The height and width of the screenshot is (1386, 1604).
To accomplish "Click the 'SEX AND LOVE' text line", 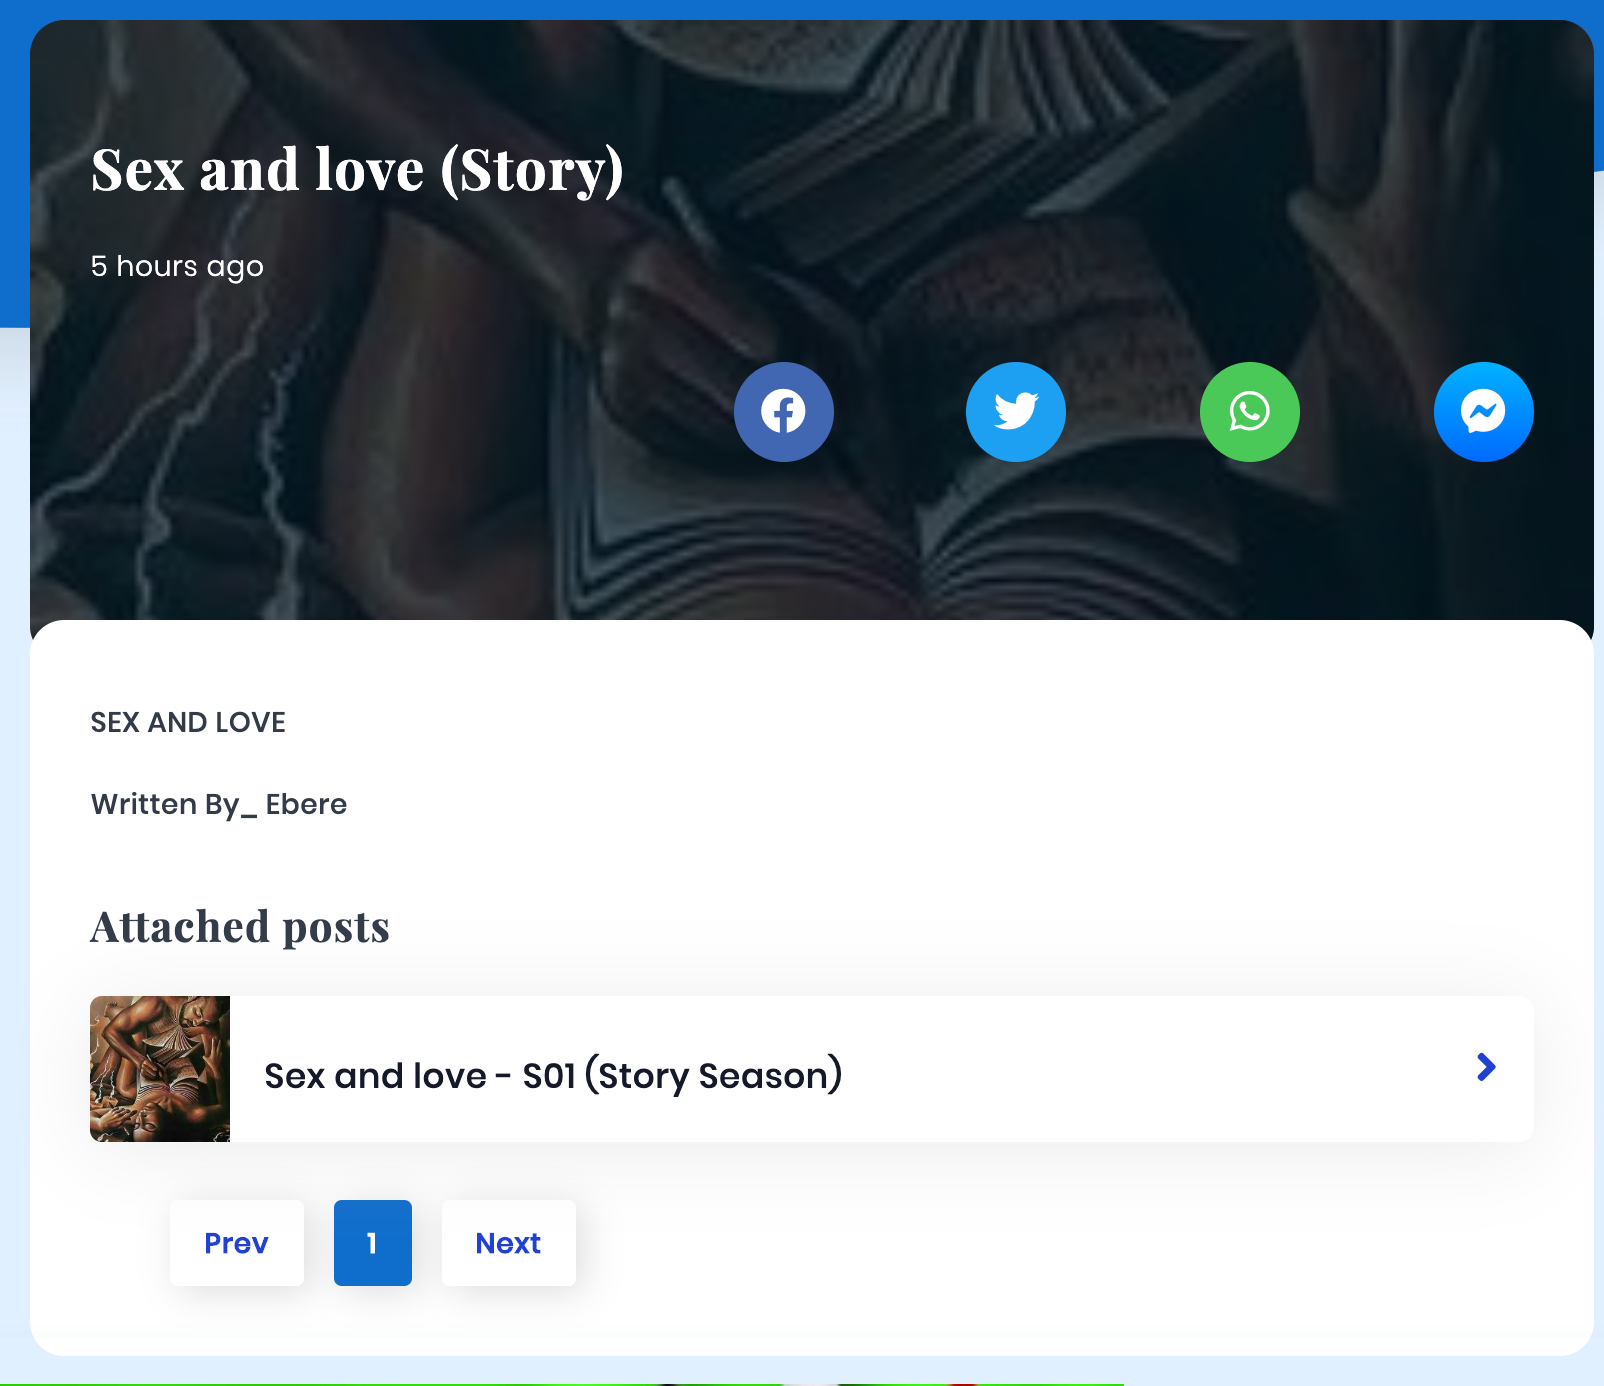I will click(x=188, y=722).
